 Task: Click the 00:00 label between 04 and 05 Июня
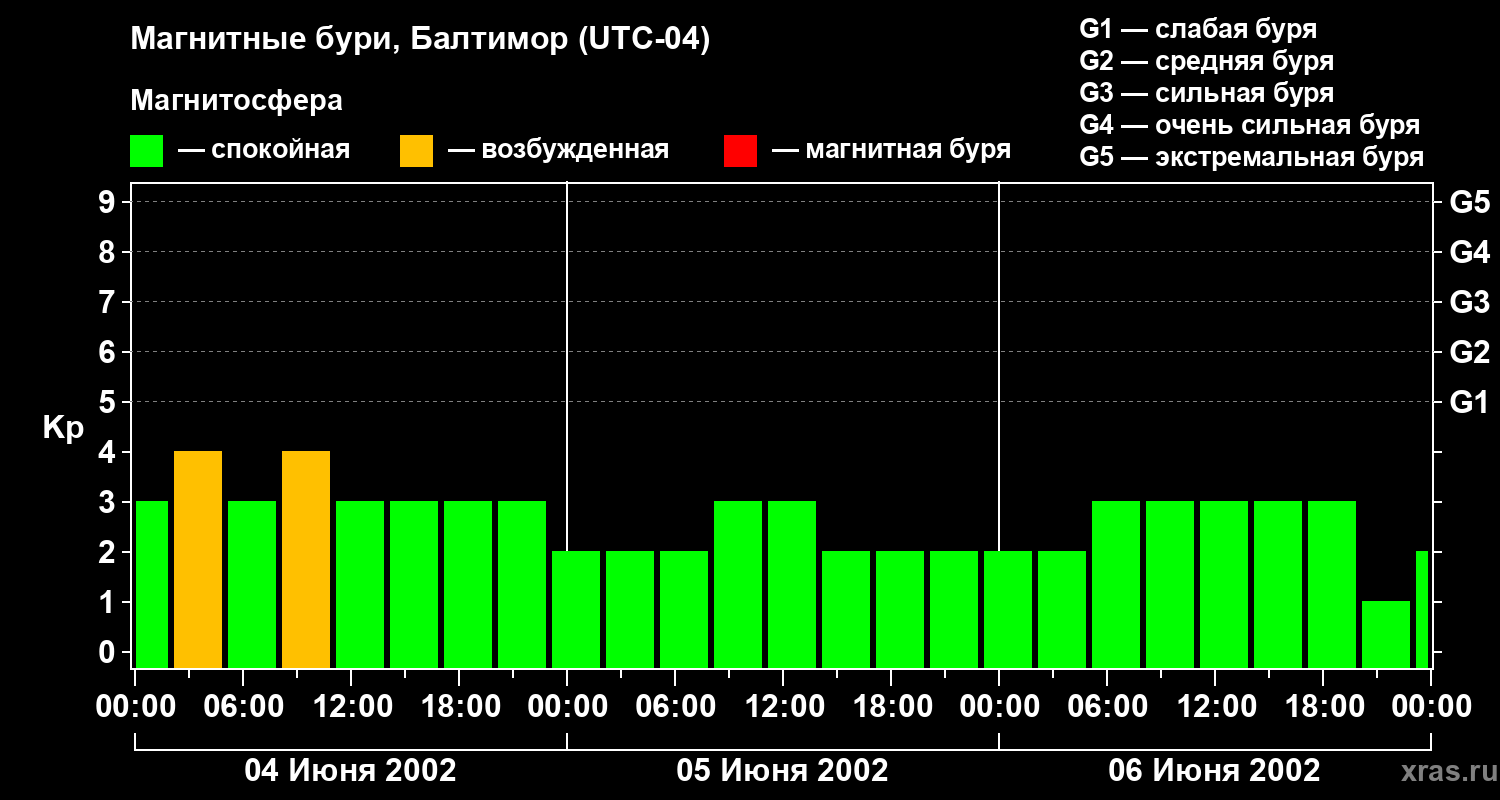[567, 707]
